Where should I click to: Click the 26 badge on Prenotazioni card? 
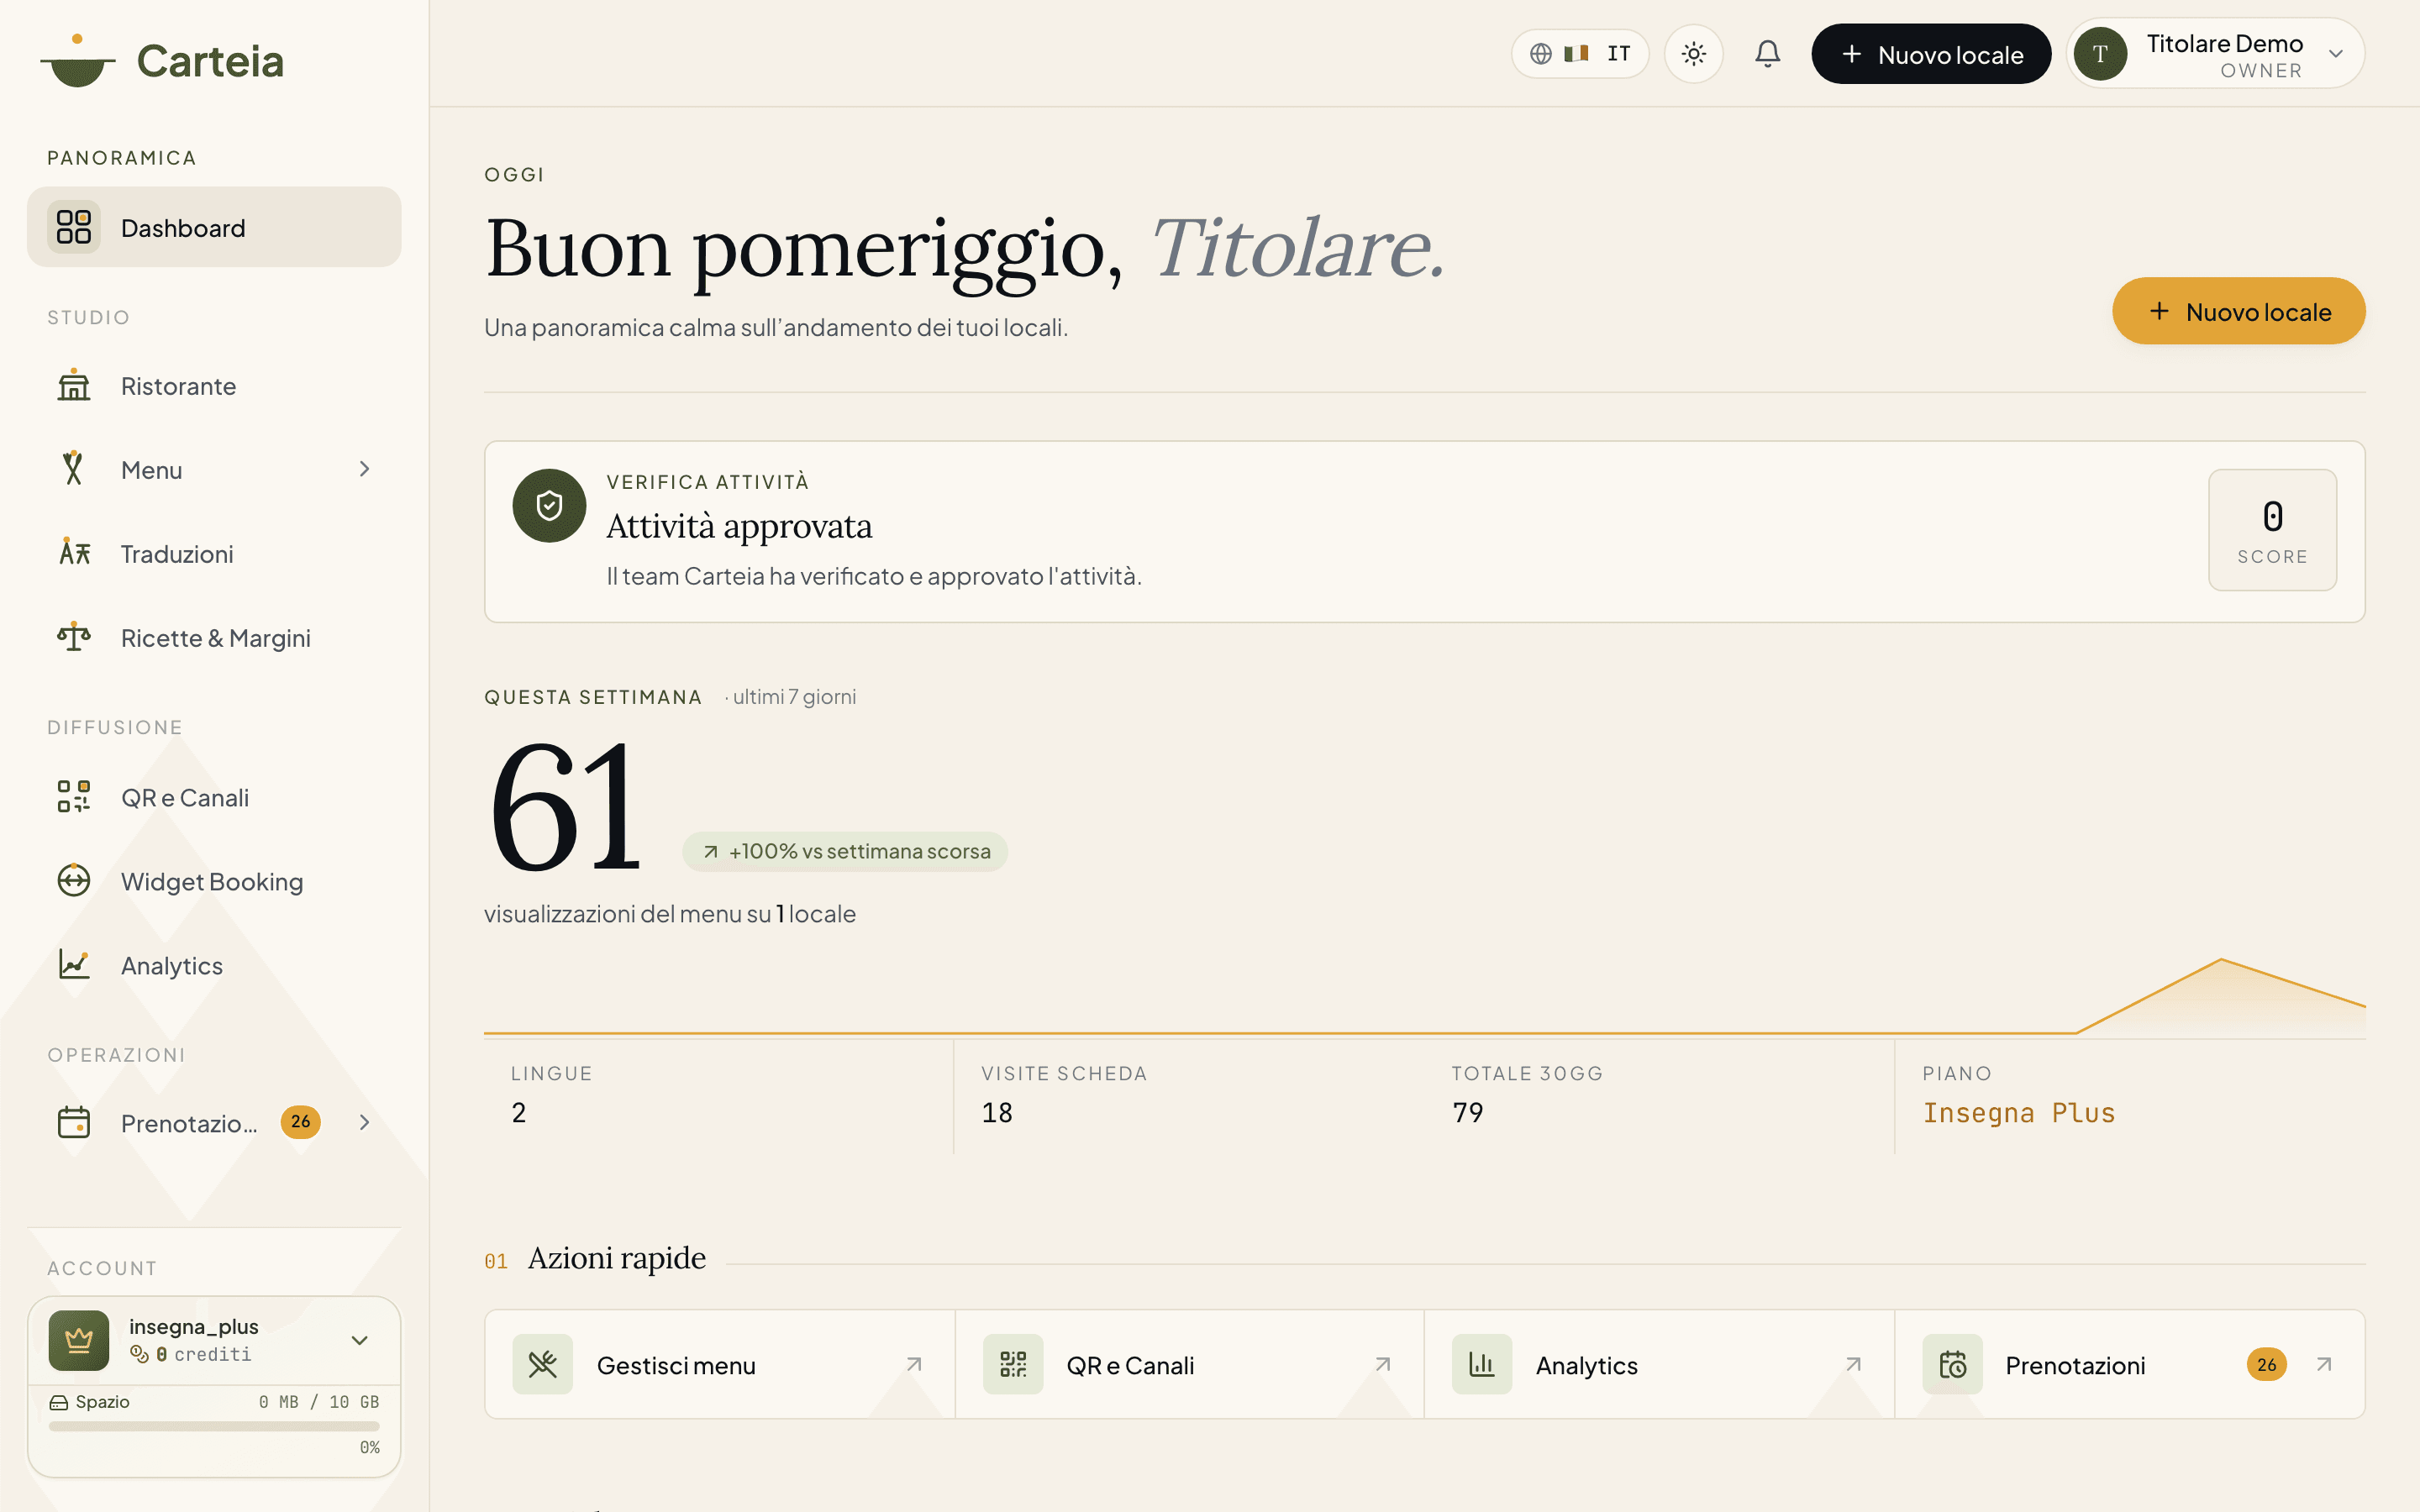coord(2266,1364)
